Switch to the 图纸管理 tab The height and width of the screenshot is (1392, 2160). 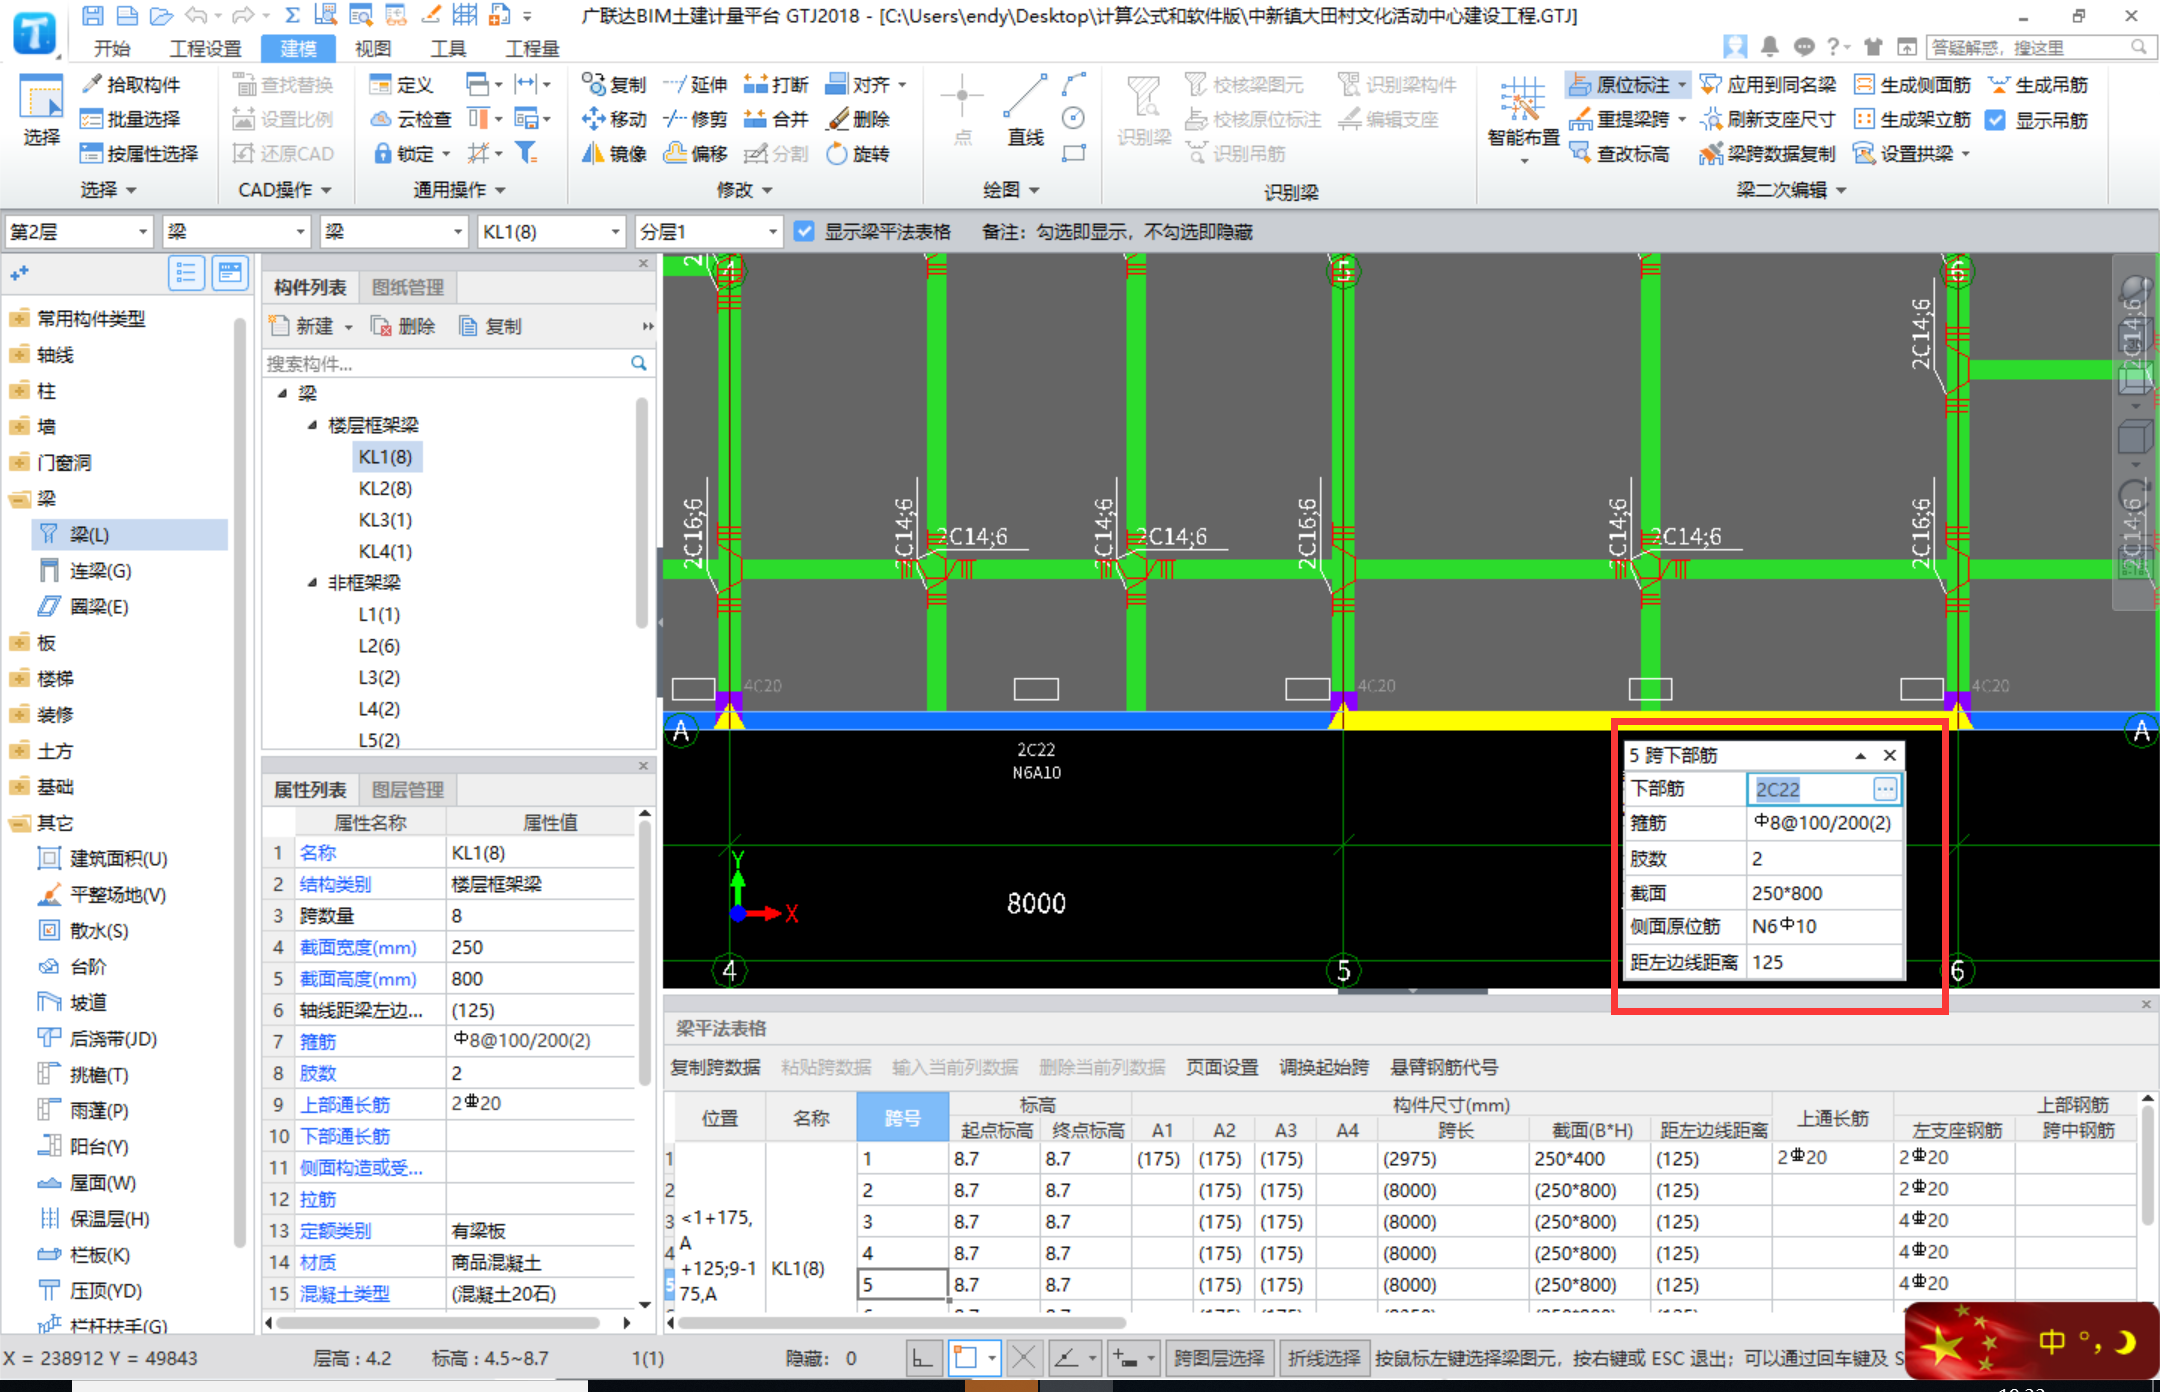(408, 287)
